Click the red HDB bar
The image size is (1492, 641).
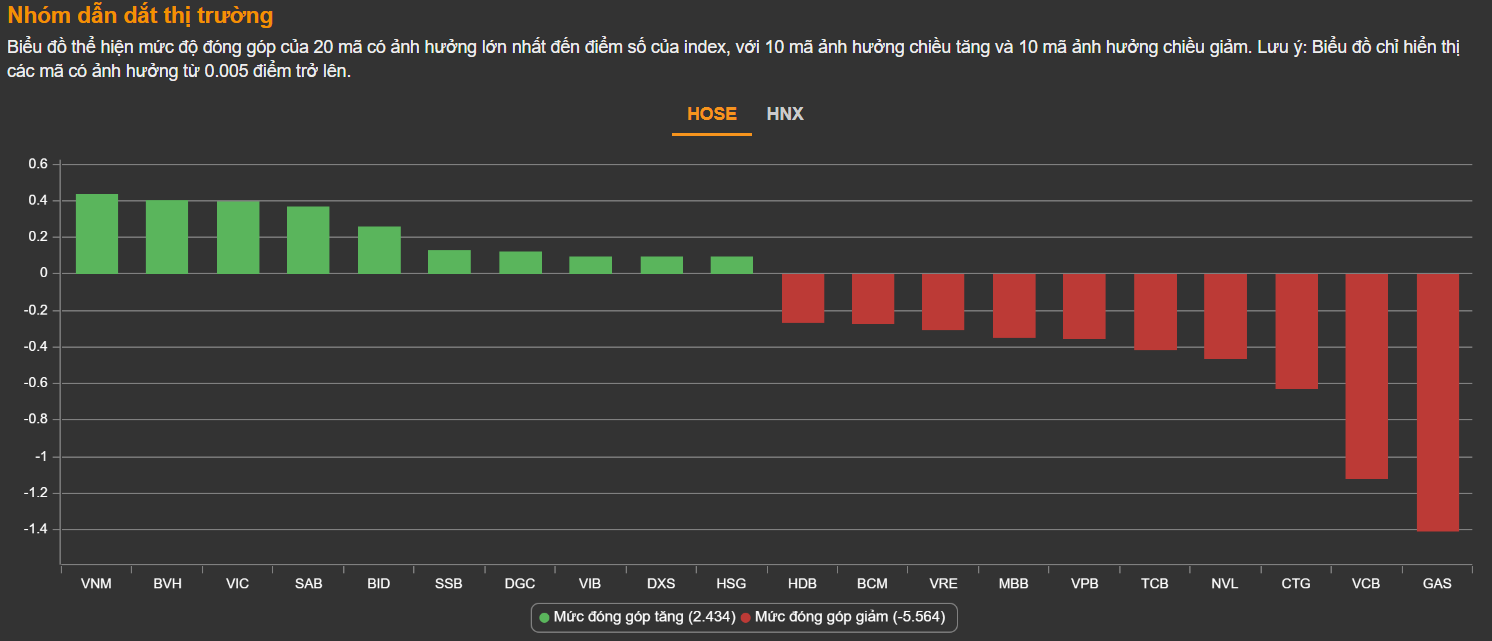click(x=802, y=298)
